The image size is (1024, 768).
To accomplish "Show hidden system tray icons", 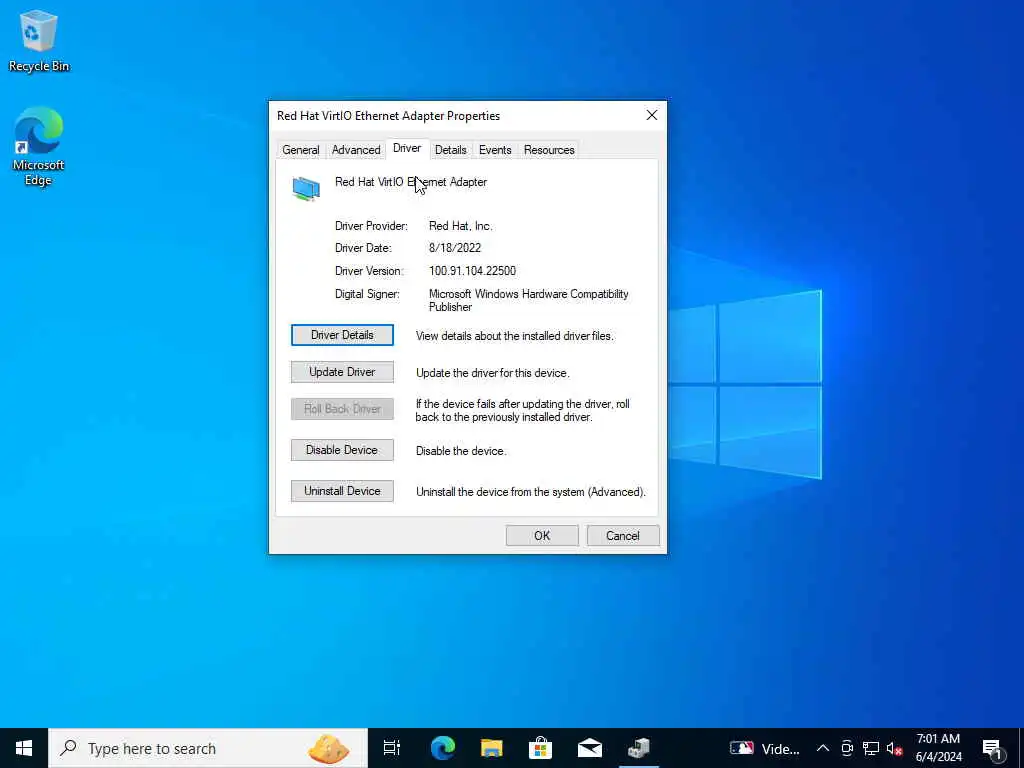I will [823, 748].
